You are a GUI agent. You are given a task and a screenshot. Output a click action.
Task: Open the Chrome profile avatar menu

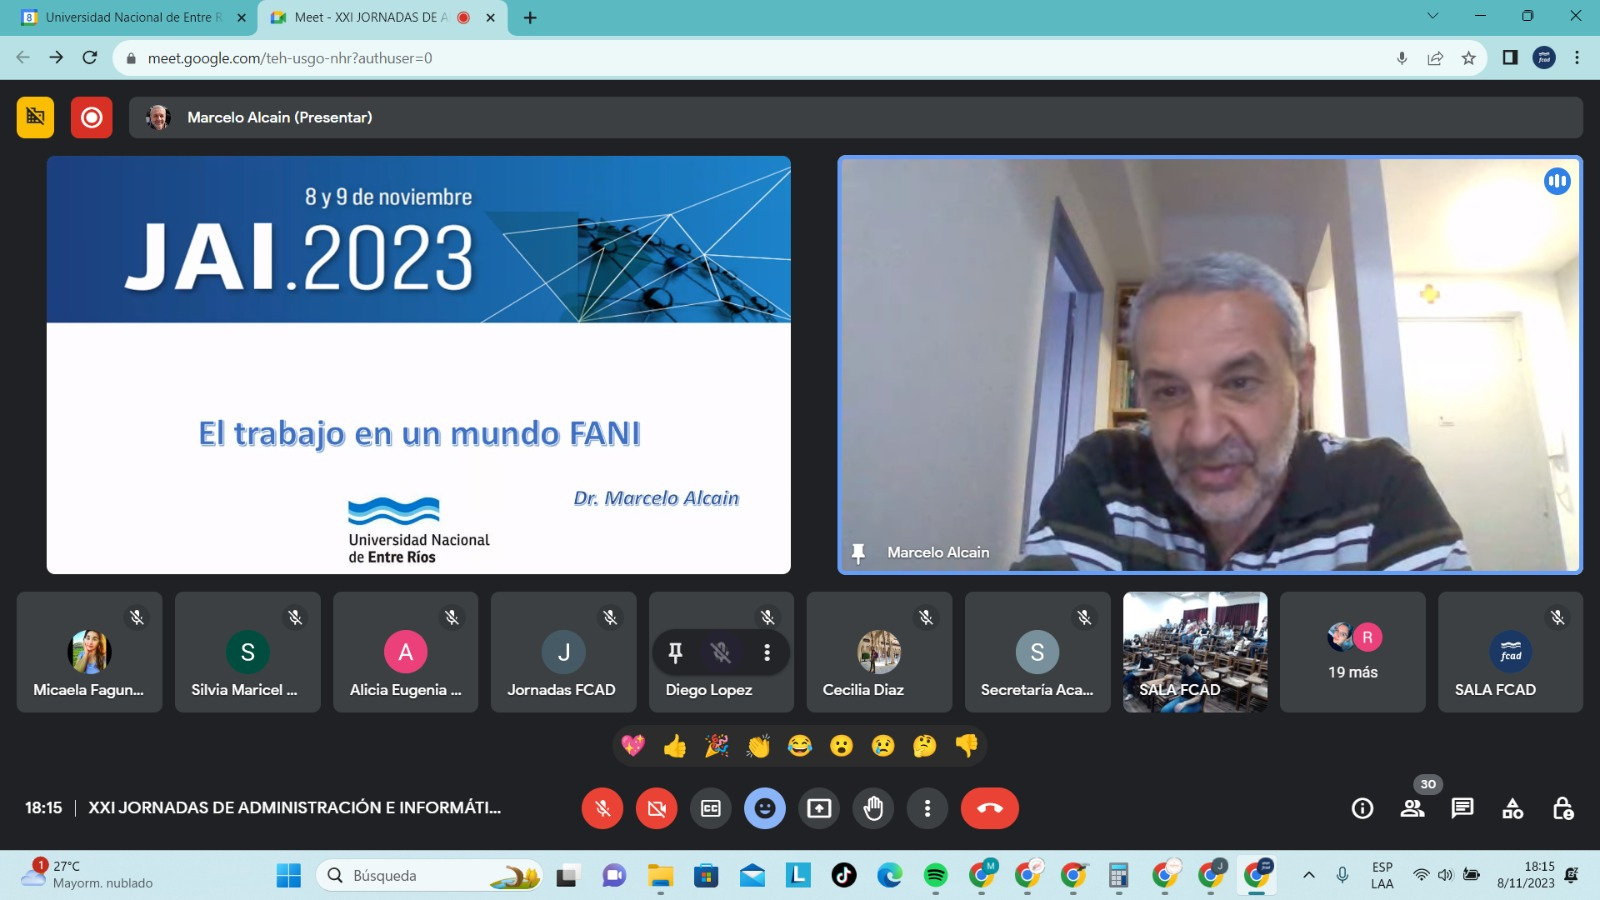1544,58
